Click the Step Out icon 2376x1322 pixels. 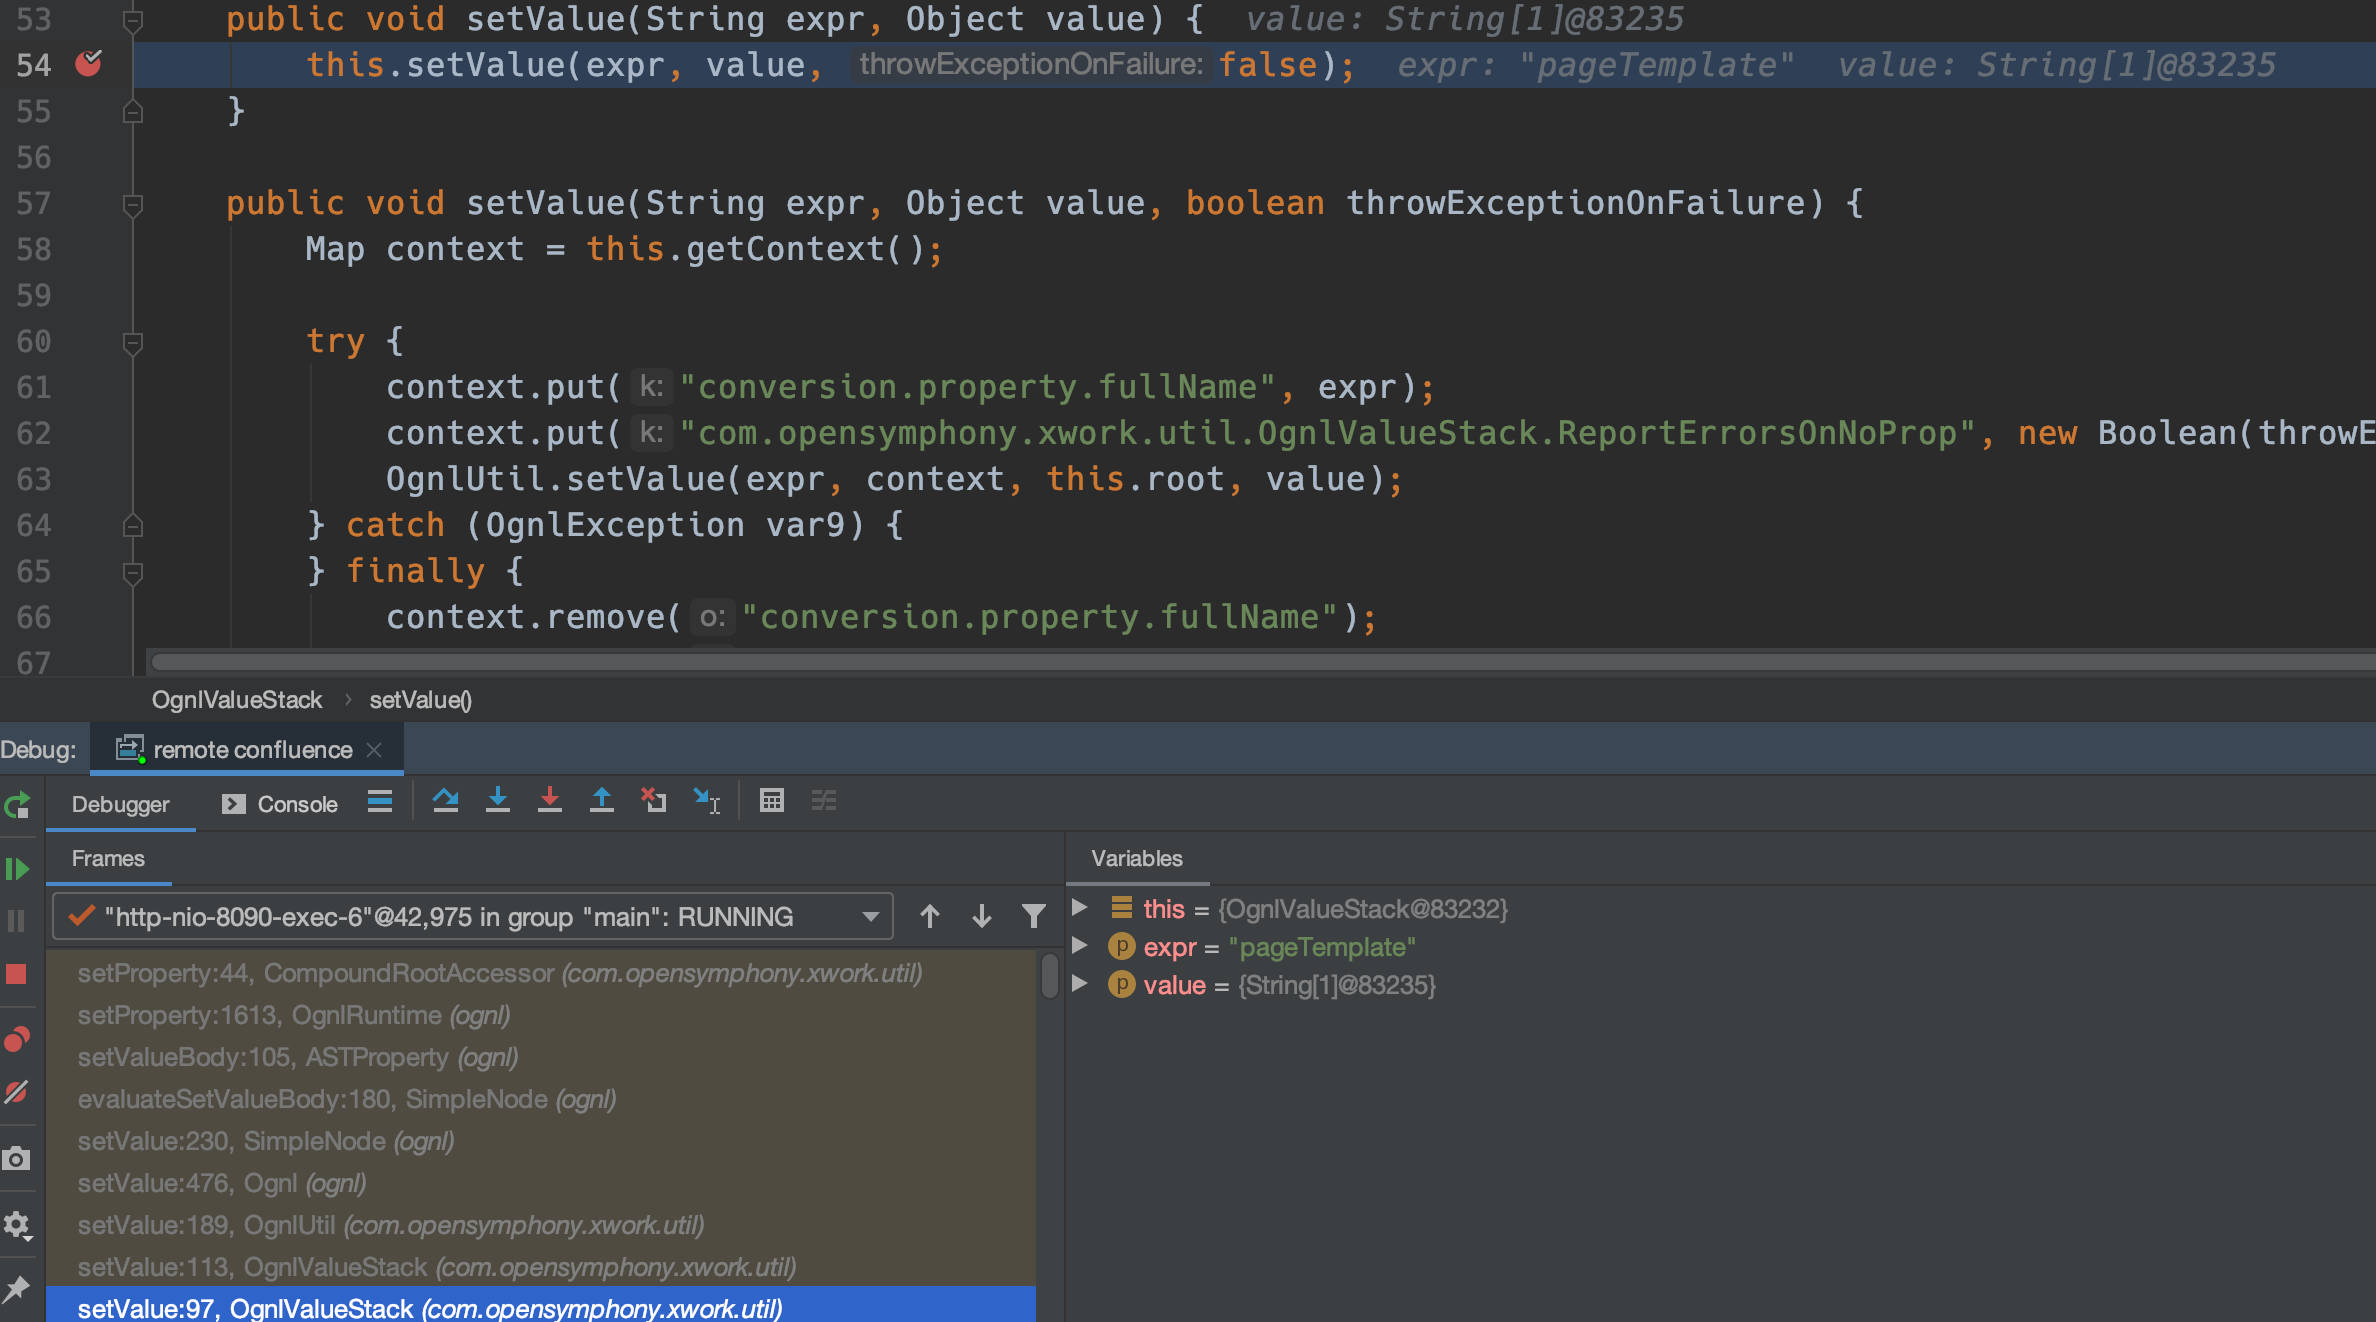(x=602, y=801)
